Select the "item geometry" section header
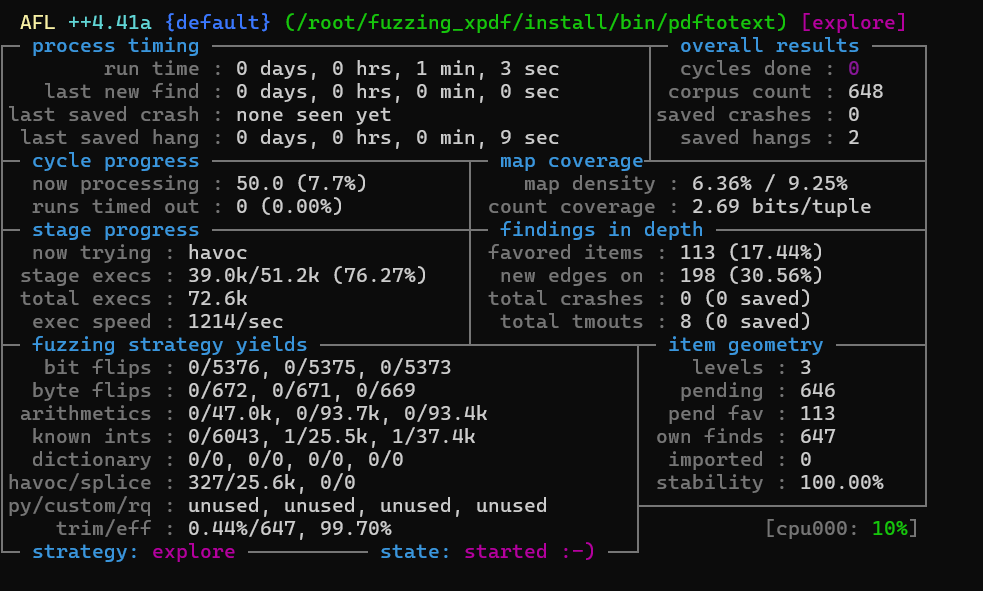The image size is (983, 591). (745, 345)
